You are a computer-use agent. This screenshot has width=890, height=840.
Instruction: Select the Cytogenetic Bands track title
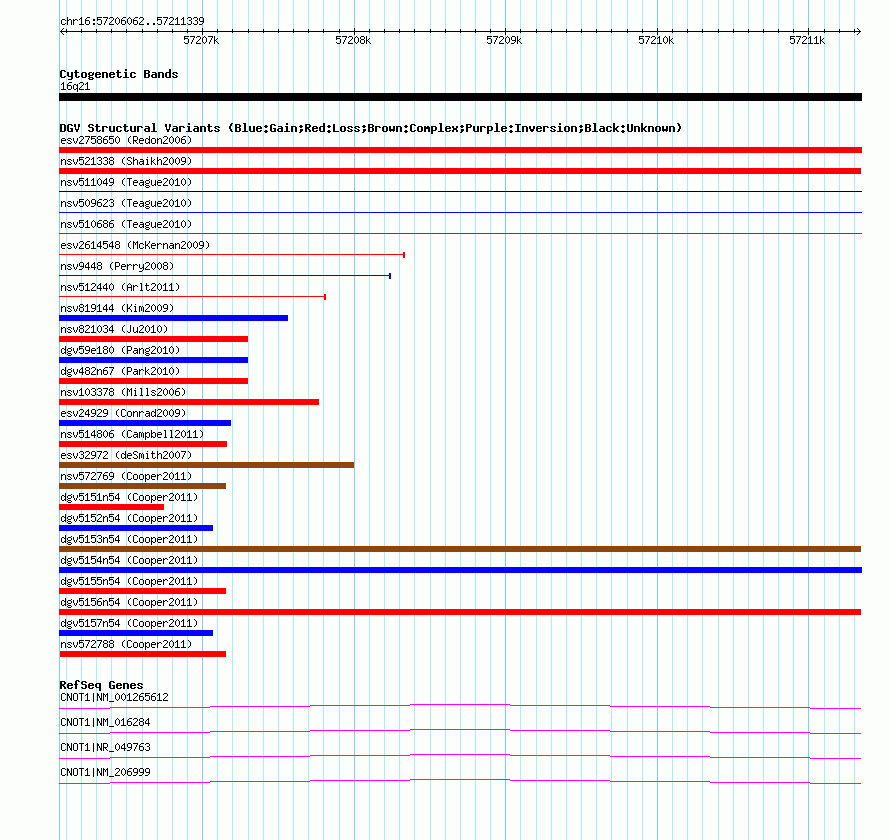coord(119,74)
